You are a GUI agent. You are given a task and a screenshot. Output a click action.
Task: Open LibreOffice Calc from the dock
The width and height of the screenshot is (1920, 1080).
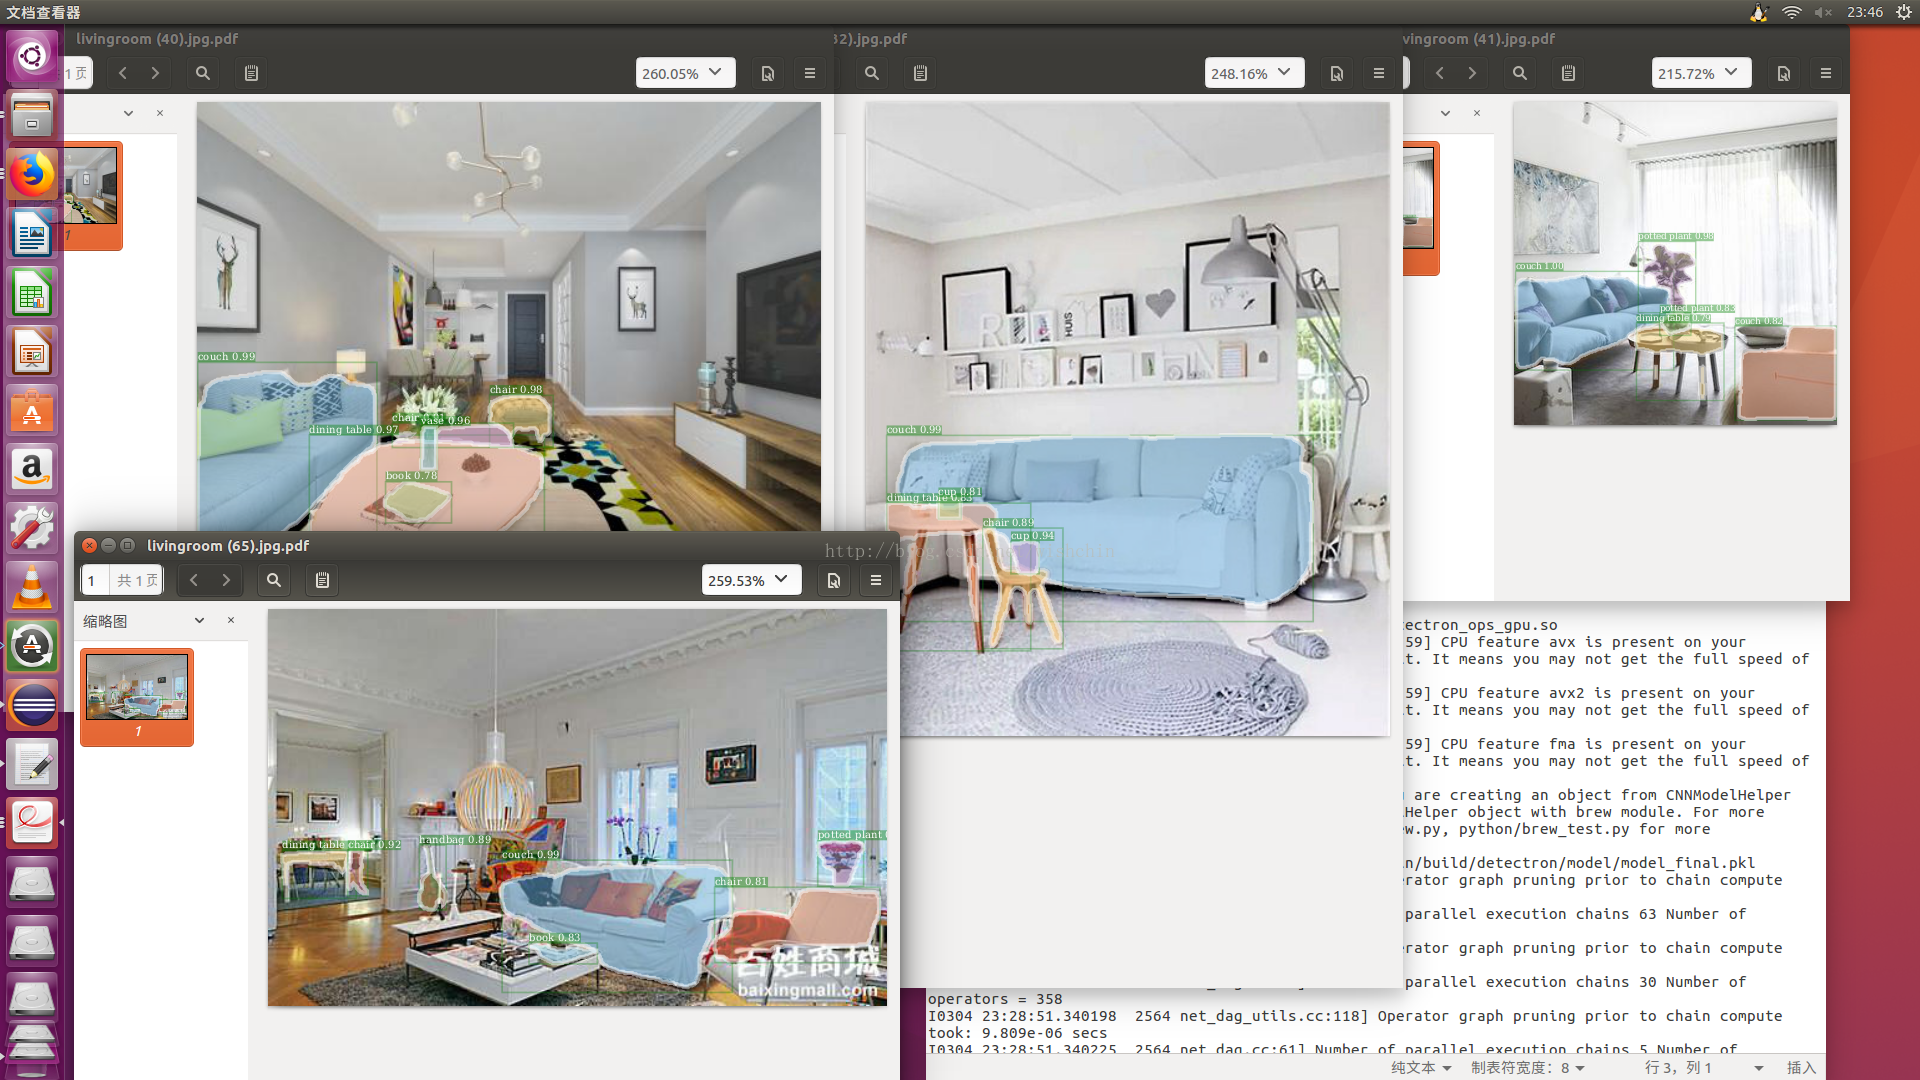[x=32, y=293]
